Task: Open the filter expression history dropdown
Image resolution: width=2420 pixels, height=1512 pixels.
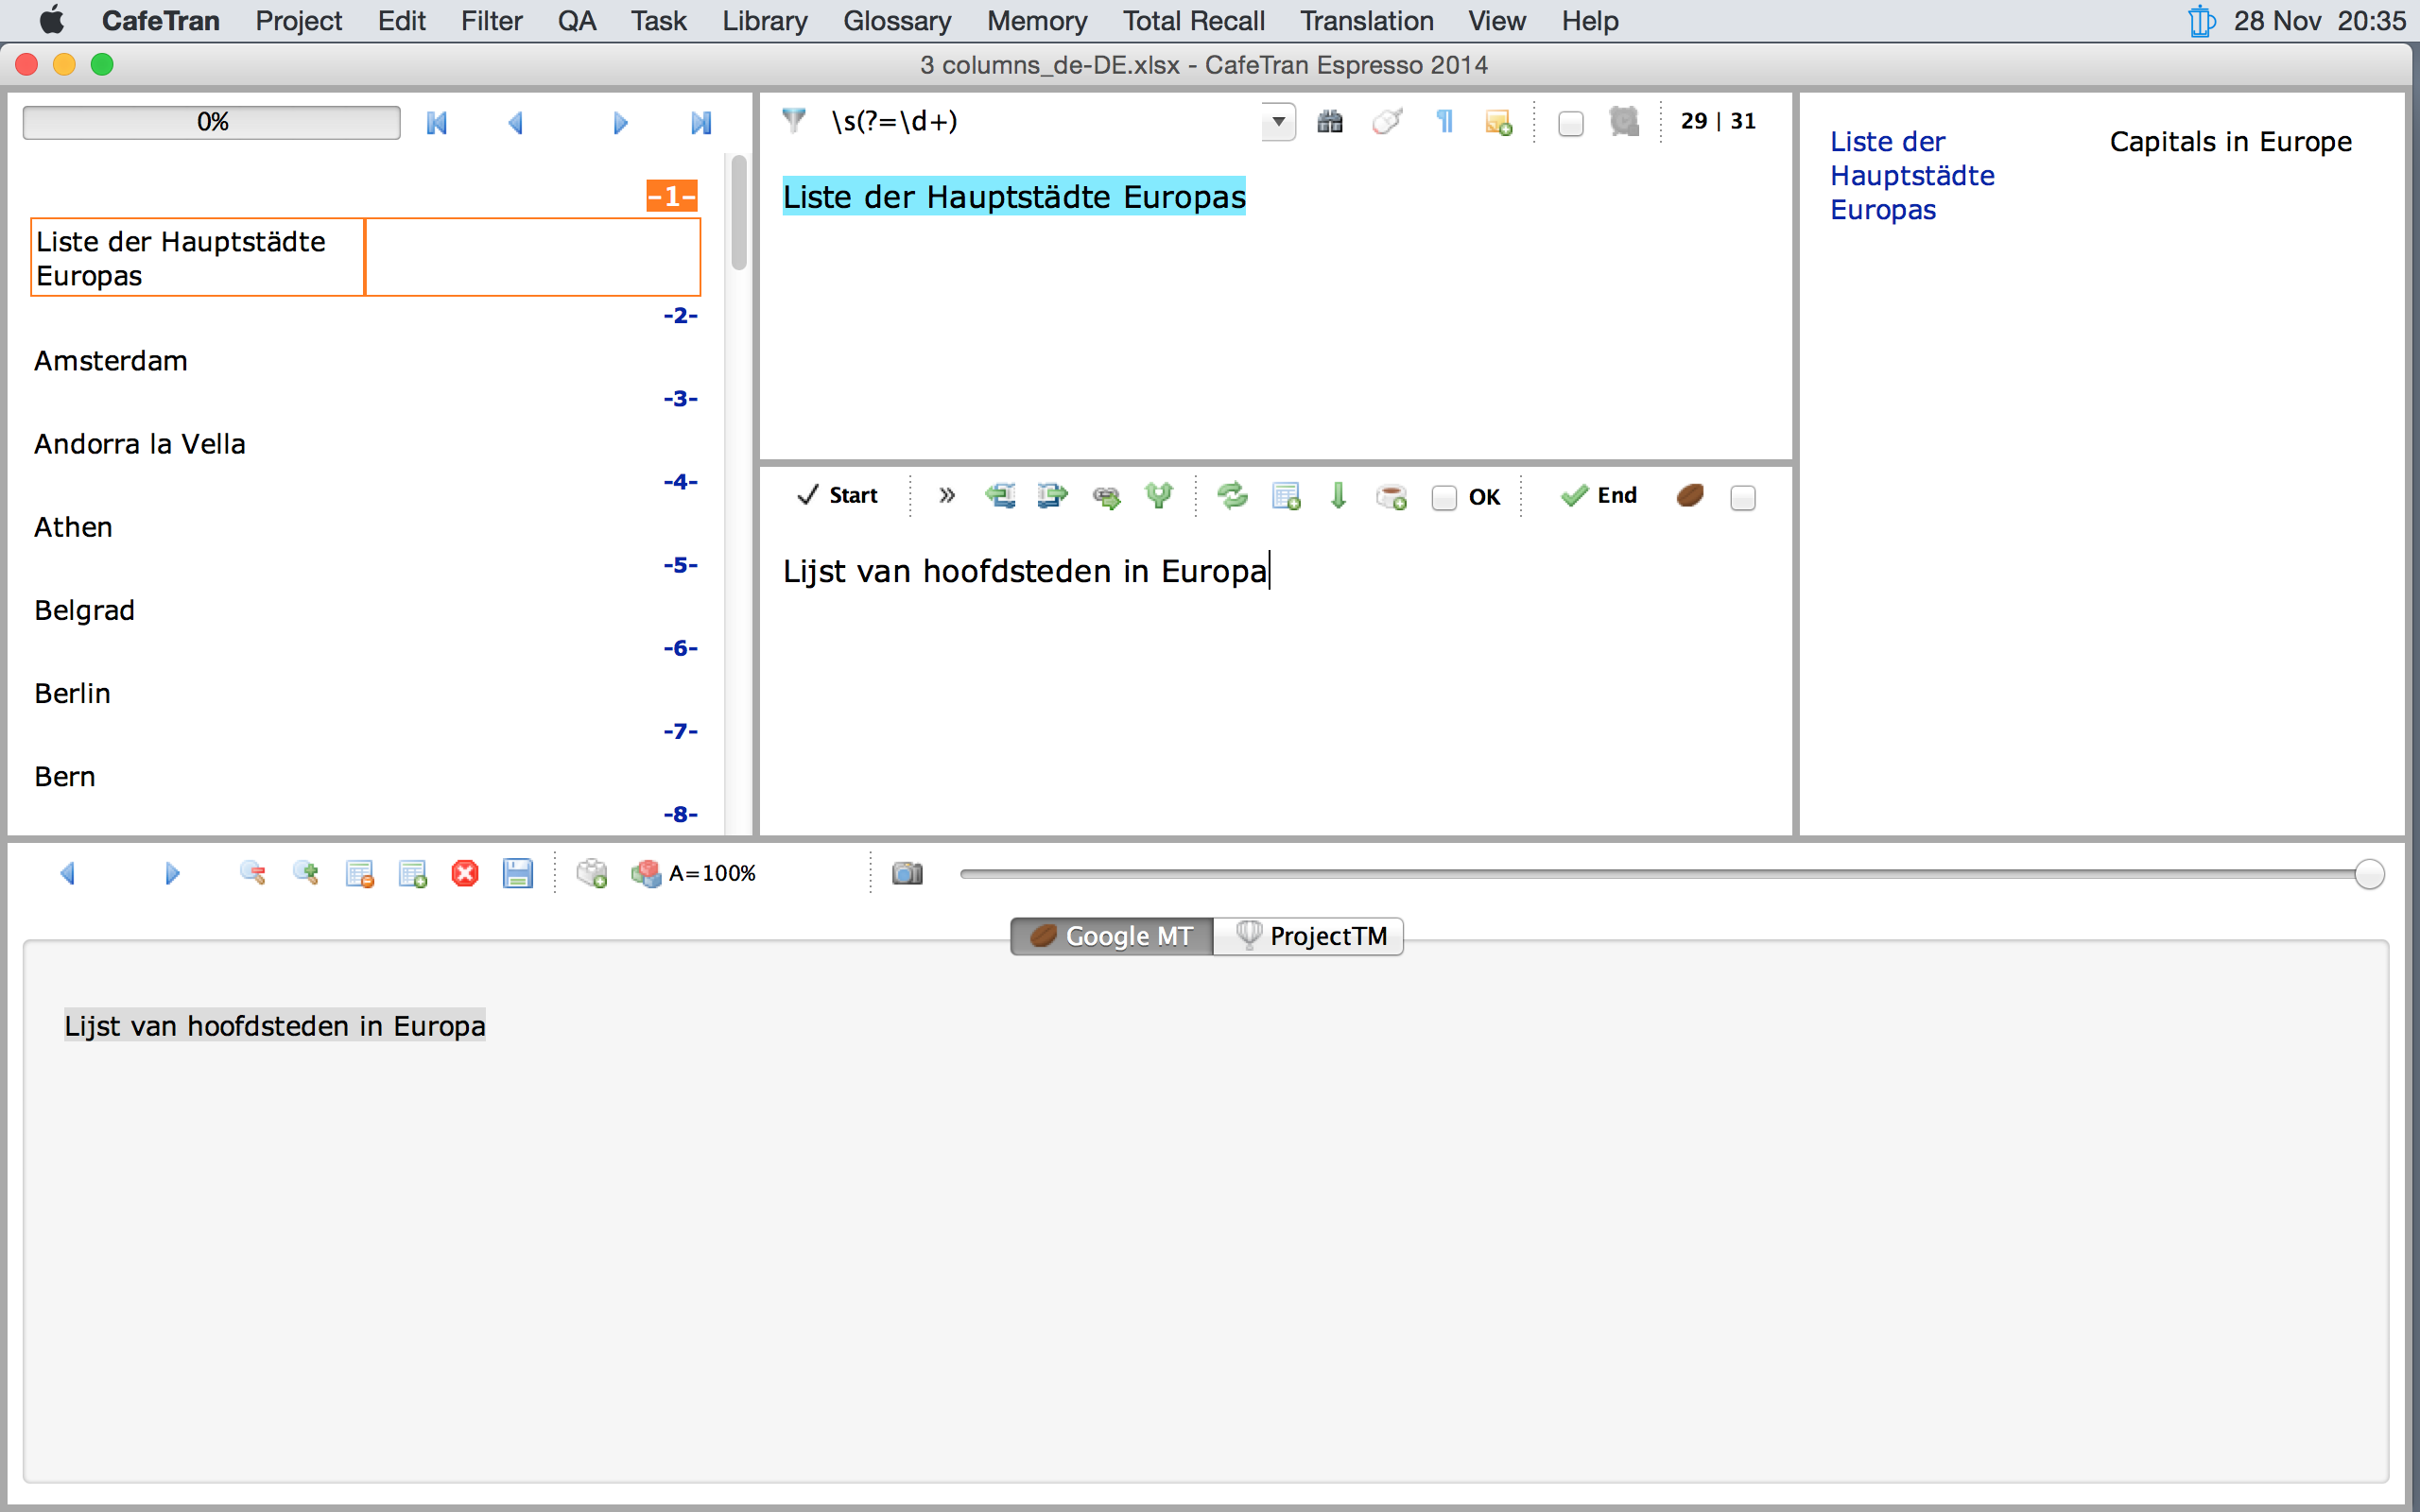Action: click(x=1278, y=122)
